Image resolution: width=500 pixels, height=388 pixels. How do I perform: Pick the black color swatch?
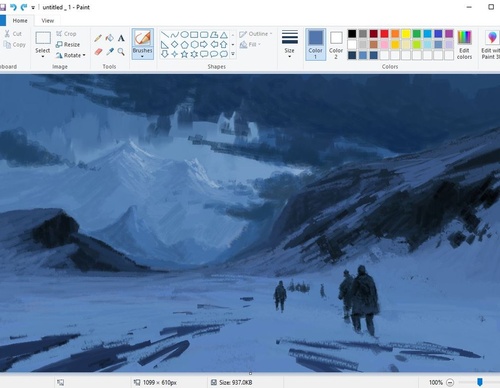point(352,33)
